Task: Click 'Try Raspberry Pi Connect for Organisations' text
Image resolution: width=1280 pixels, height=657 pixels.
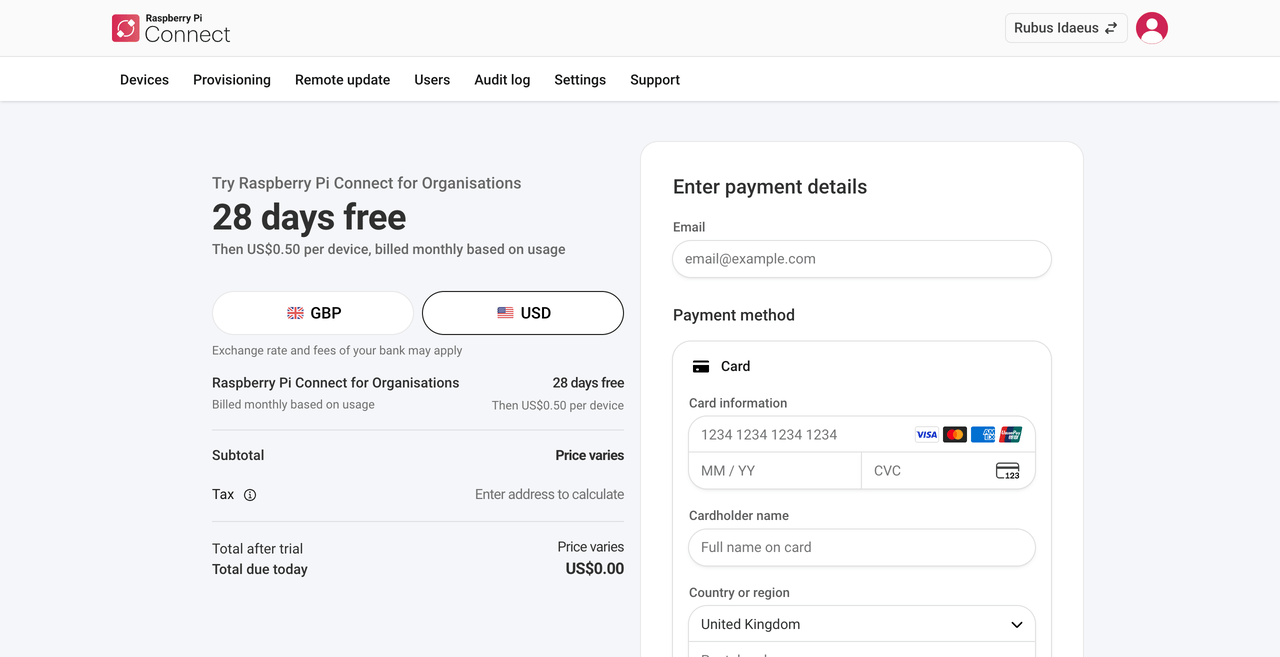Action: point(367,183)
